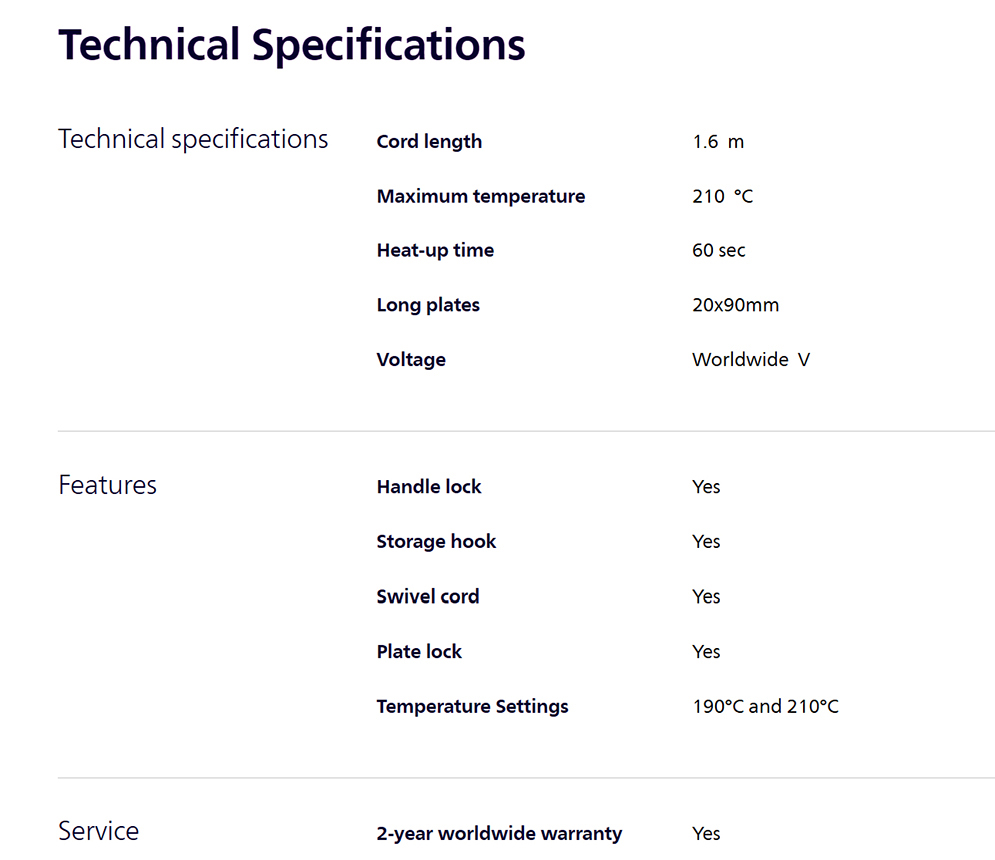Screen dimensions: 995x860
Task: Click the Voltage label
Action: pos(411,360)
